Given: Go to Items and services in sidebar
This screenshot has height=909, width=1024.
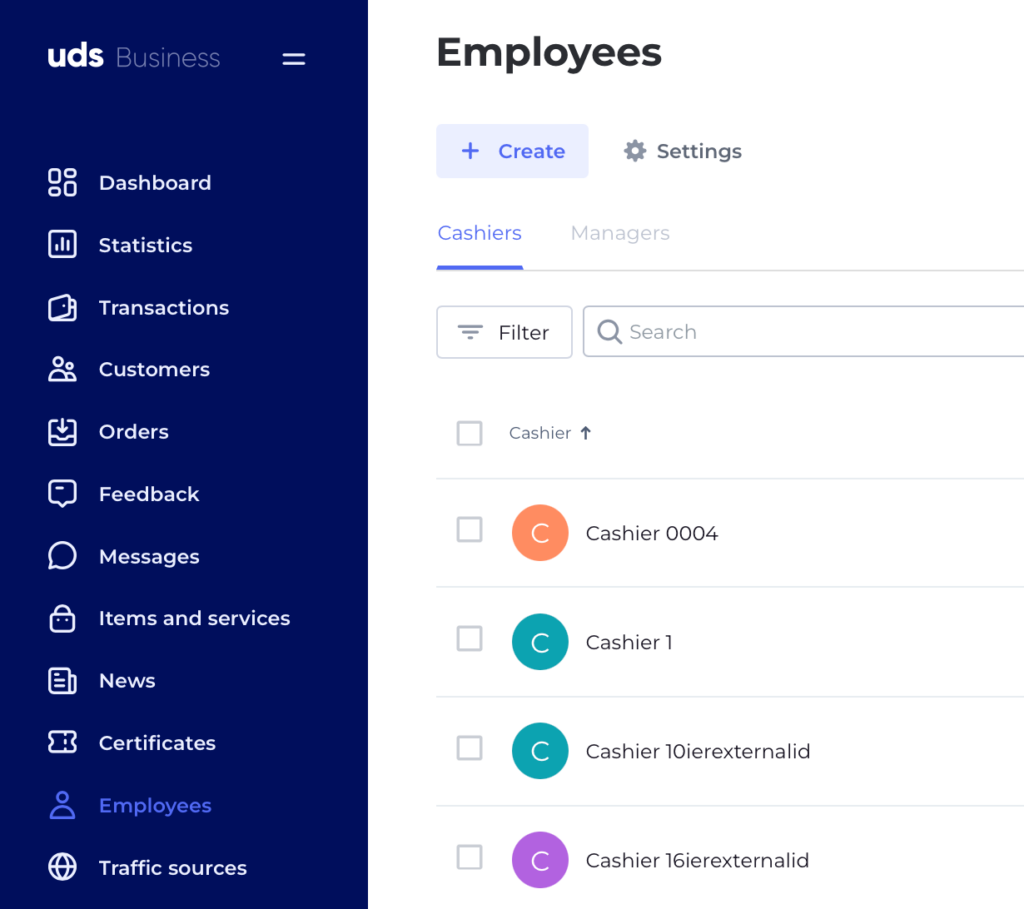Looking at the screenshot, I should pyautogui.click(x=194, y=618).
